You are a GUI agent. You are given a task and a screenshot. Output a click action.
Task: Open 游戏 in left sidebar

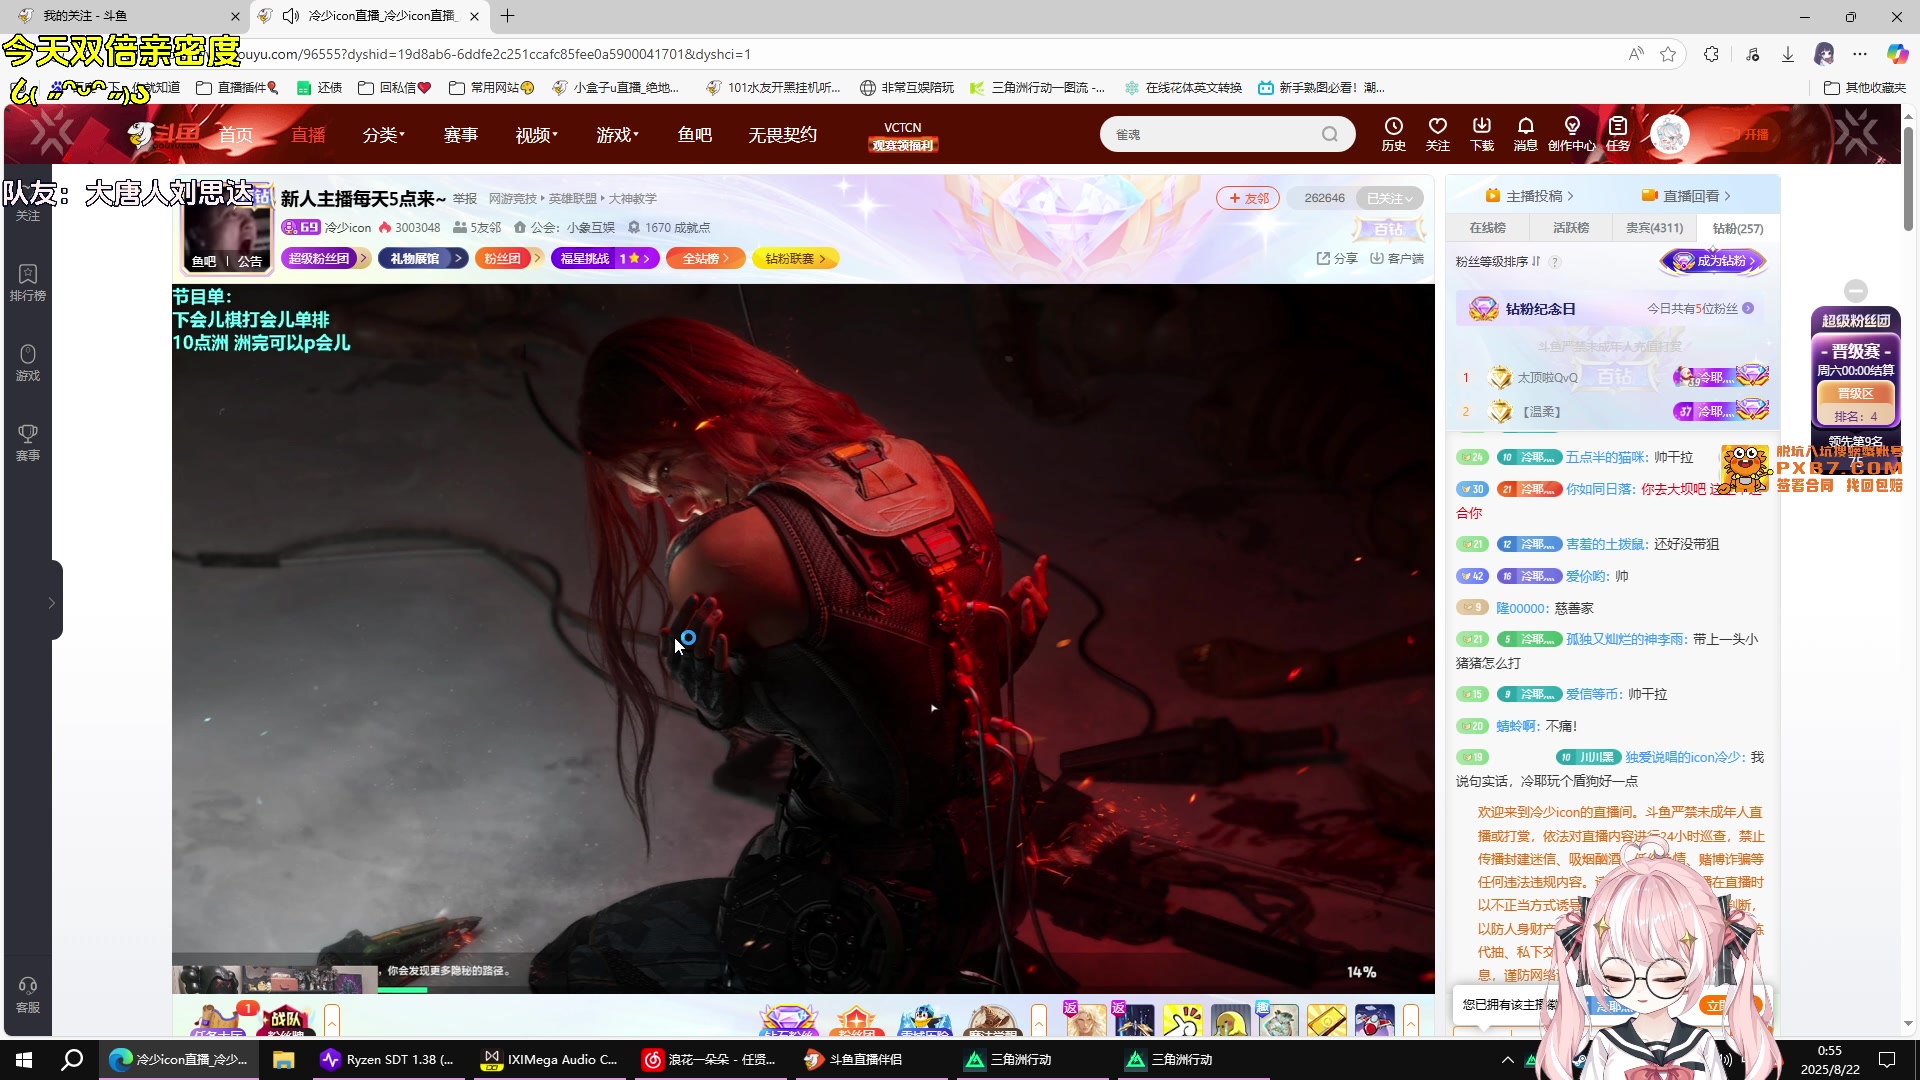click(x=27, y=362)
